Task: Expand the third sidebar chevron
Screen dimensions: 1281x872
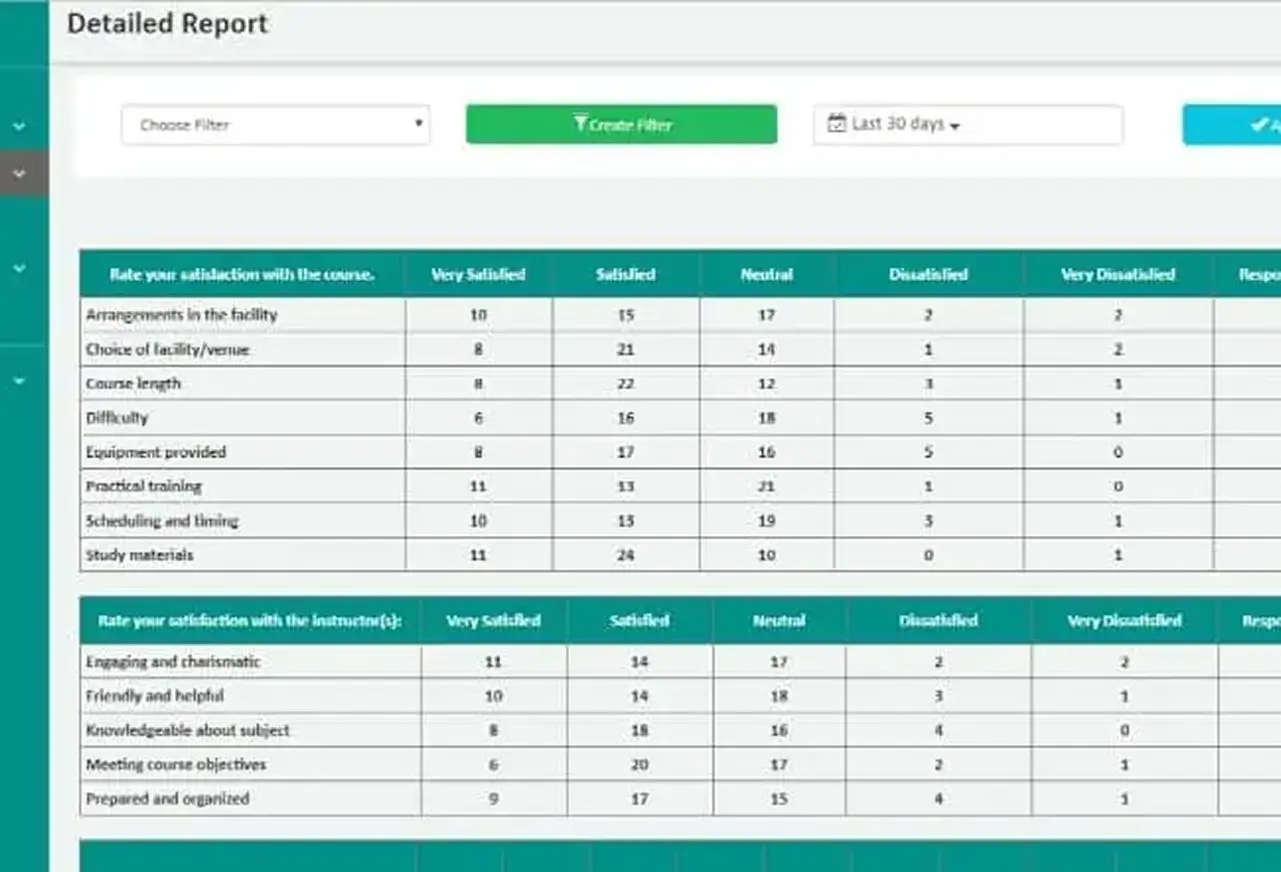Action: [x=19, y=269]
